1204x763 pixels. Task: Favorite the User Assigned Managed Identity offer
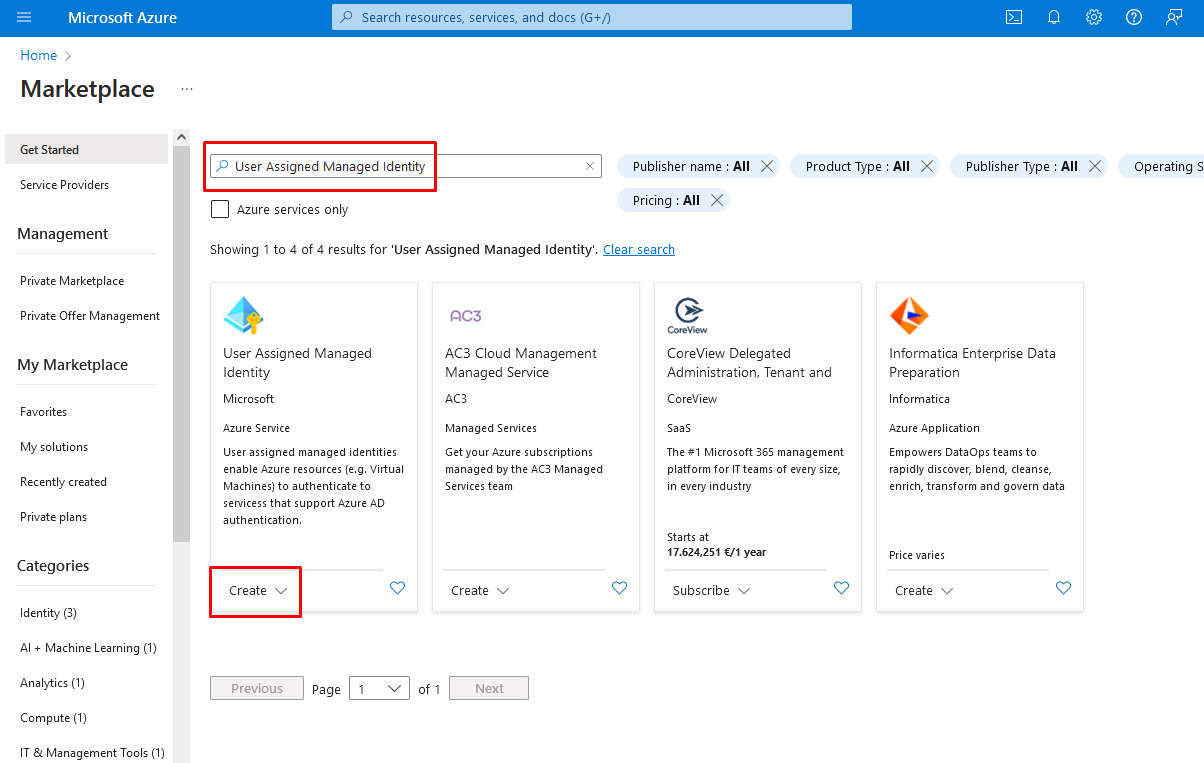[397, 588]
